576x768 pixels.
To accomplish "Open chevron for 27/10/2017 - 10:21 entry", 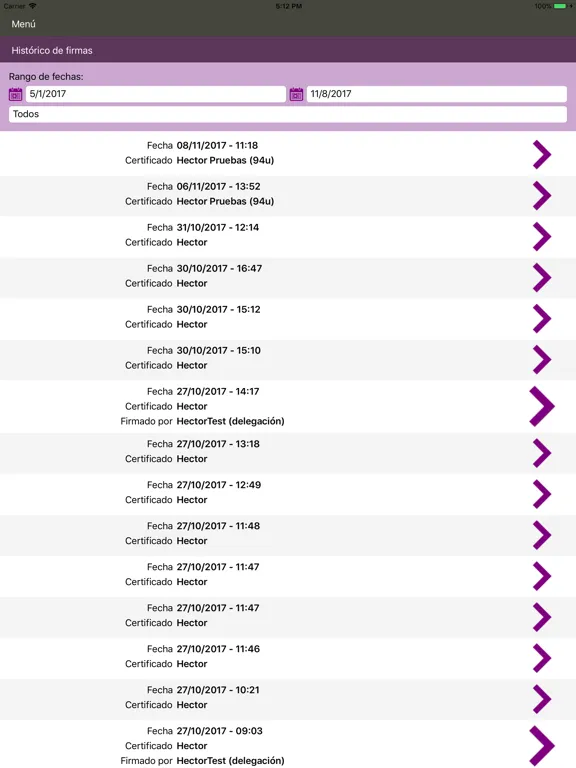I will (542, 699).
